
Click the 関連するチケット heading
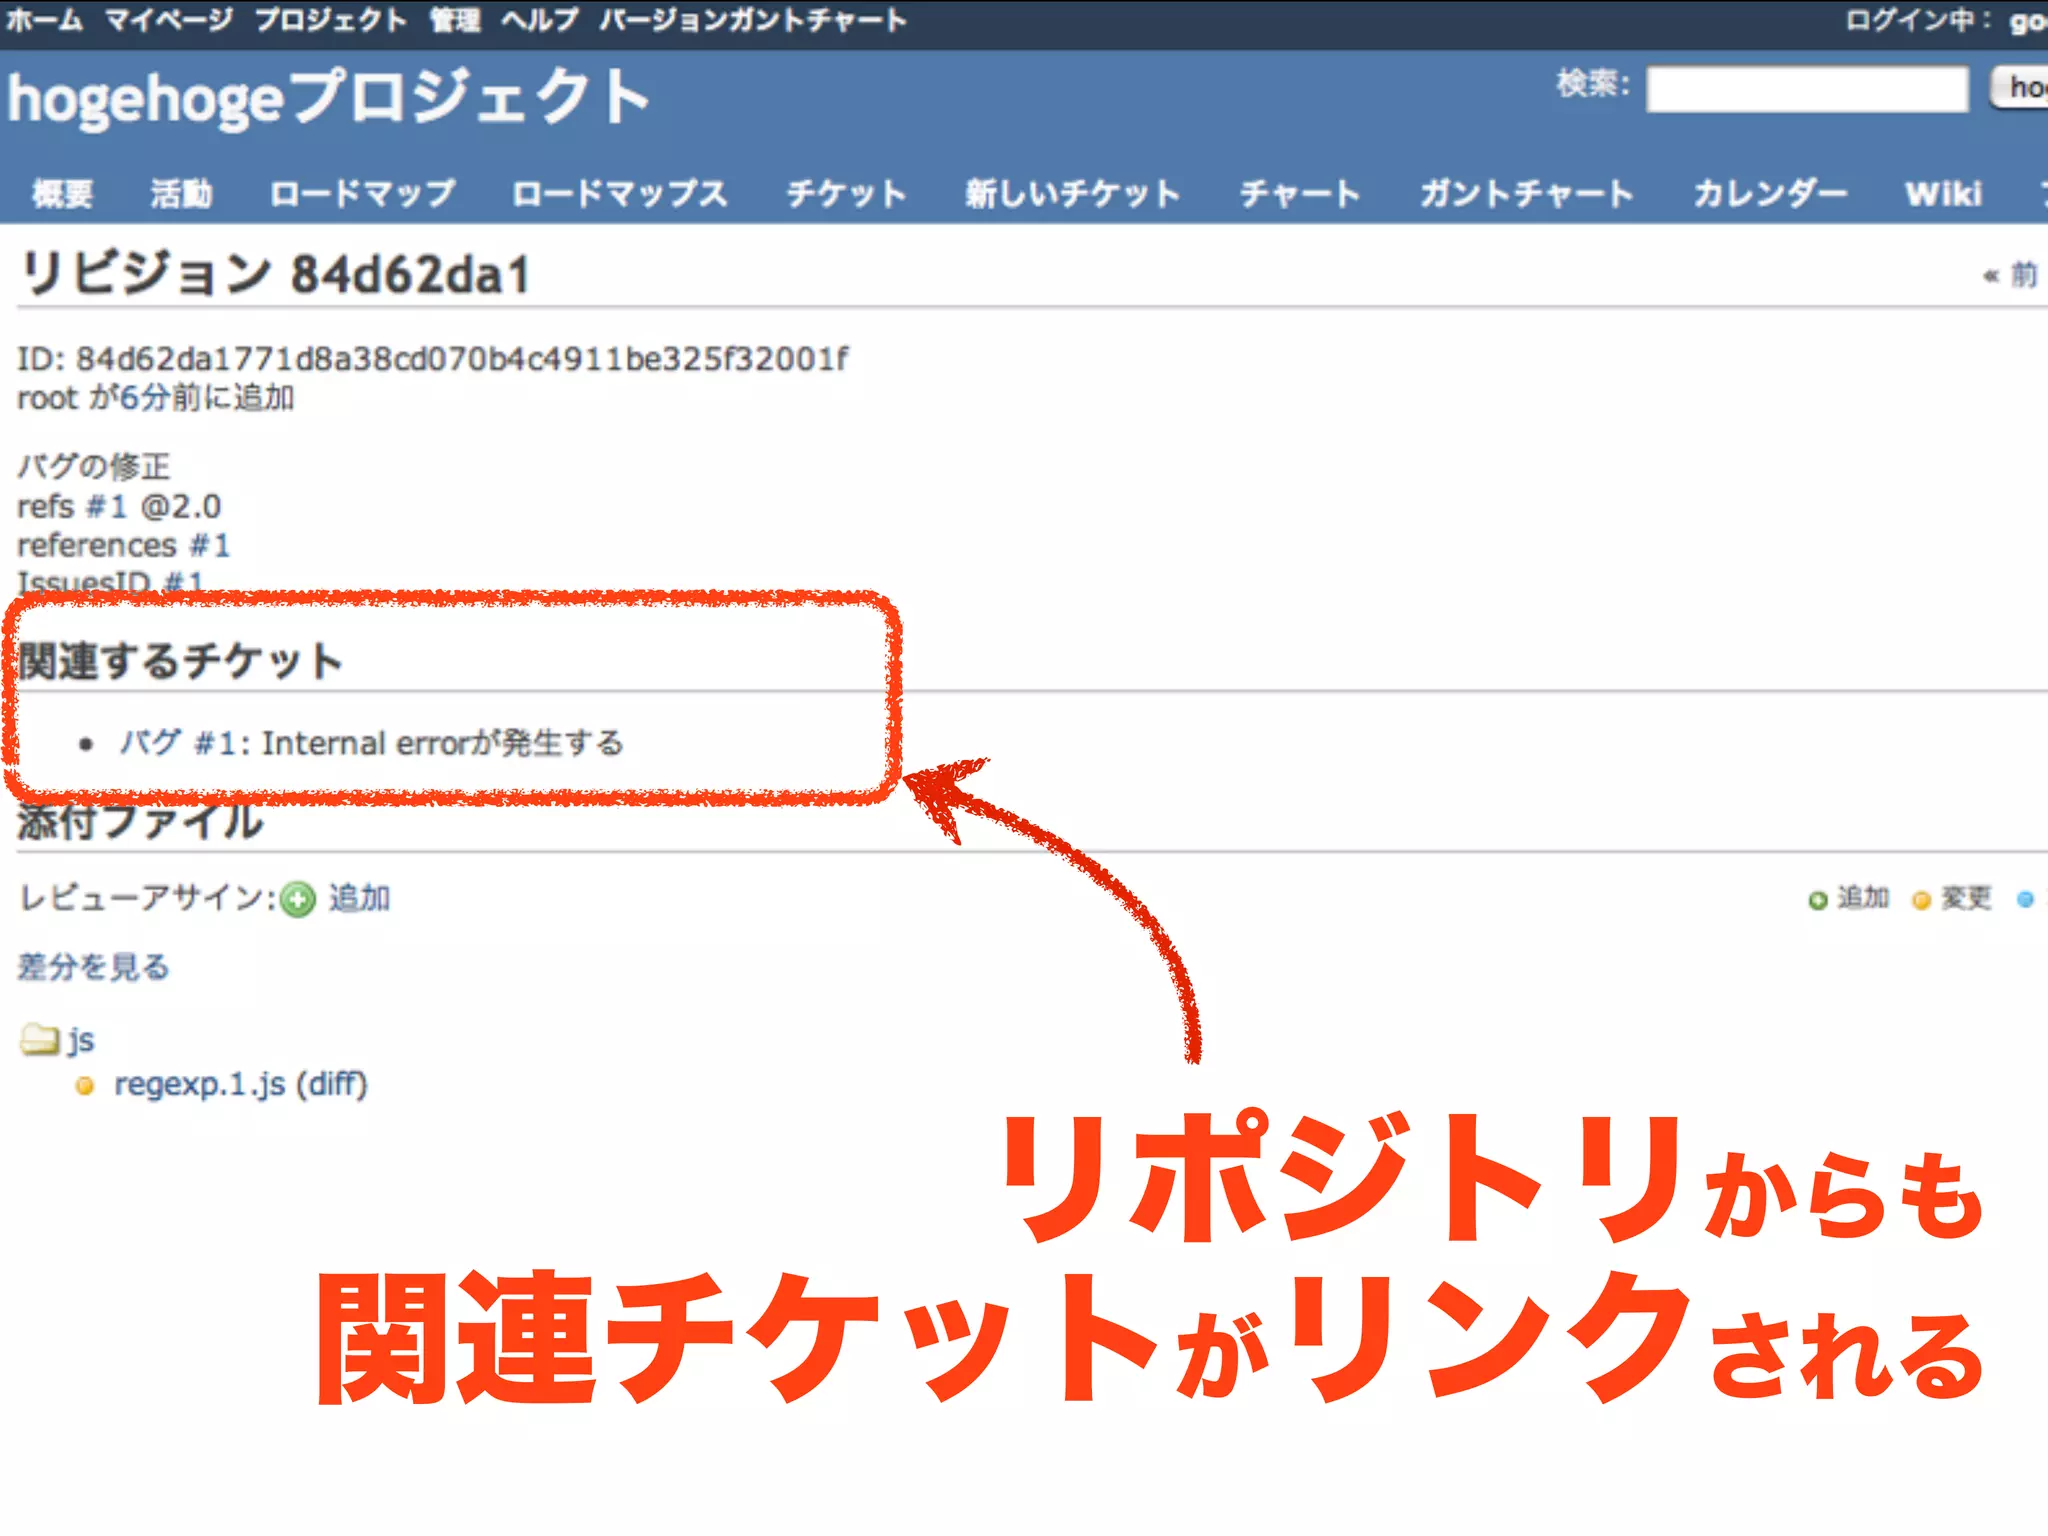(181, 661)
